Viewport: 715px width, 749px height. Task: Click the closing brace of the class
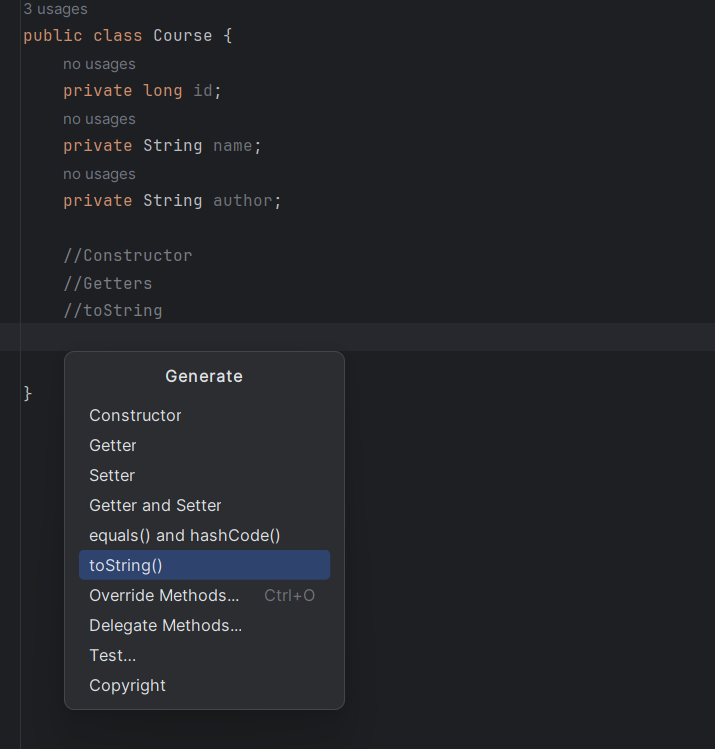28,393
